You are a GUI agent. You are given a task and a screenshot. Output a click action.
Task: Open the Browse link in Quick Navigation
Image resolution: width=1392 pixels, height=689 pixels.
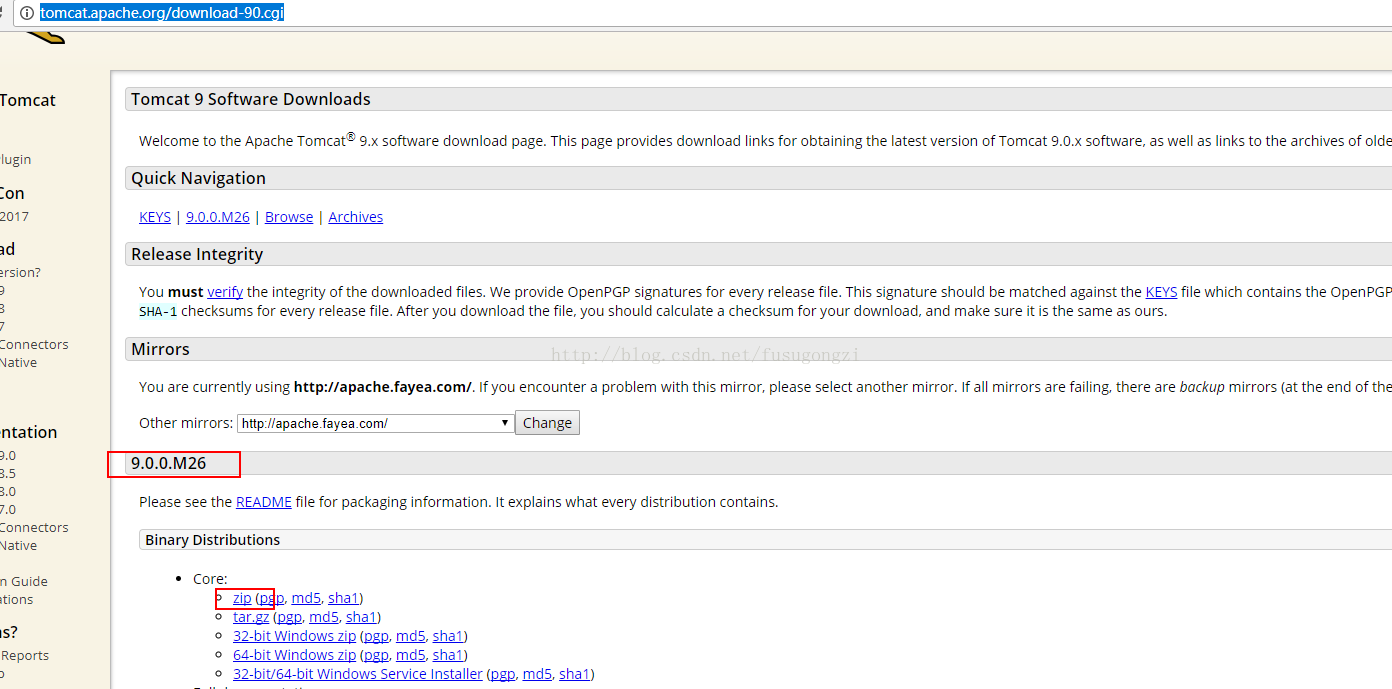click(289, 217)
